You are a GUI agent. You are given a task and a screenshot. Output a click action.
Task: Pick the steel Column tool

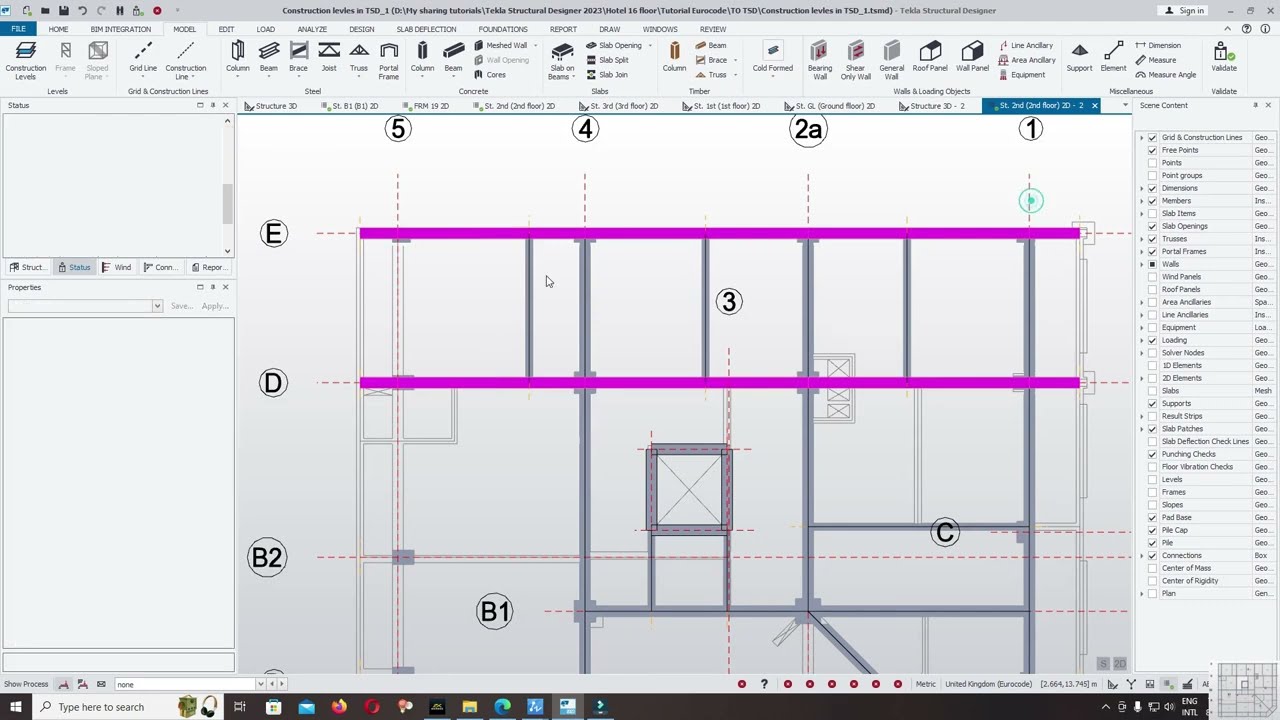[x=237, y=58]
